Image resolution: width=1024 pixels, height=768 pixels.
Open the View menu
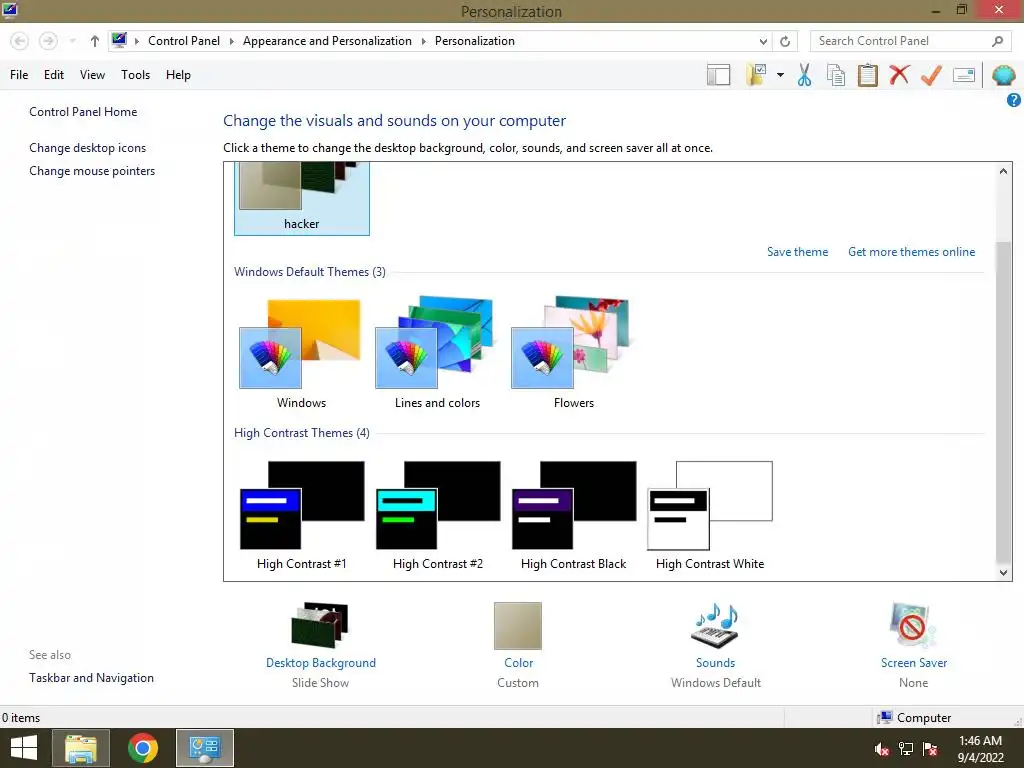92,74
